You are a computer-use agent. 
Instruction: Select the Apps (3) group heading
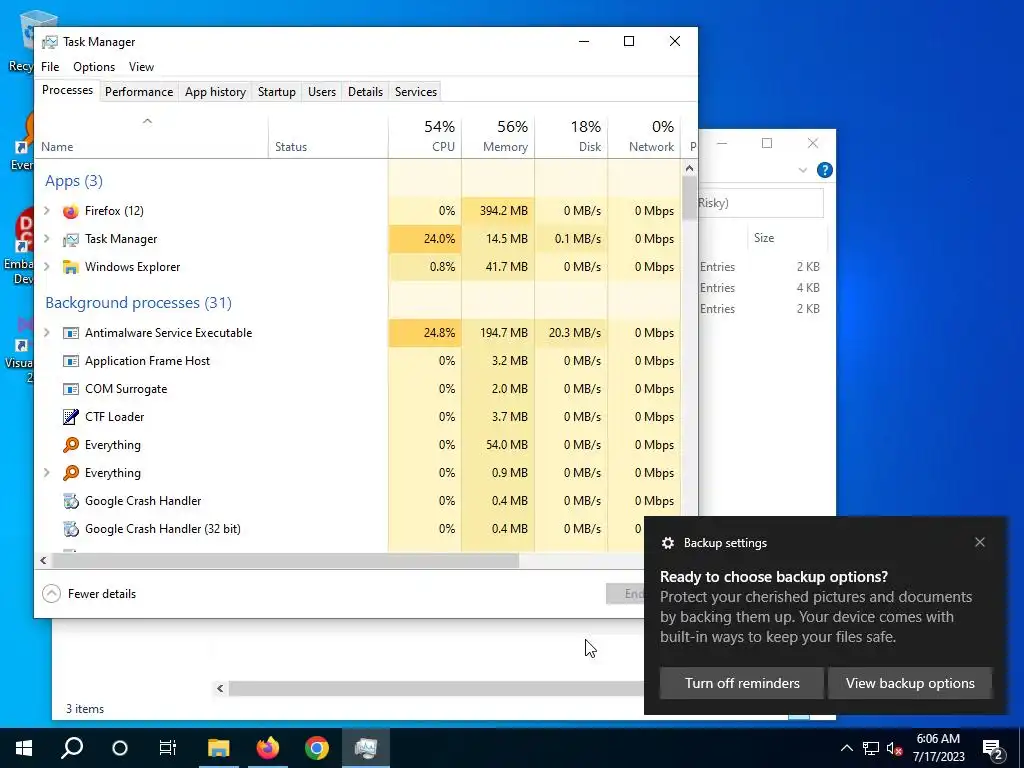pyautogui.click(x=74, y=181)
